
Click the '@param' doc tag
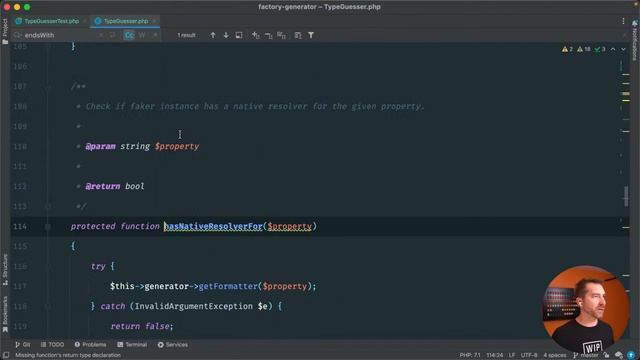coord(100,147)
